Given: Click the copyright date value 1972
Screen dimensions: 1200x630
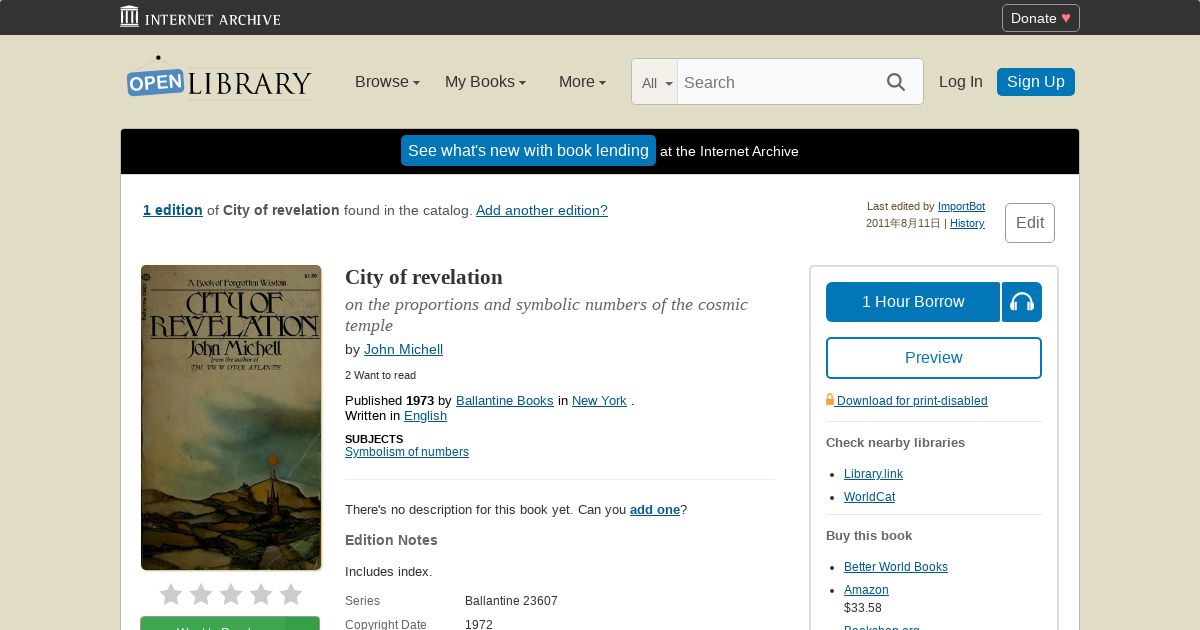Looking at the screenshot, I should click(x=479, y=624).
